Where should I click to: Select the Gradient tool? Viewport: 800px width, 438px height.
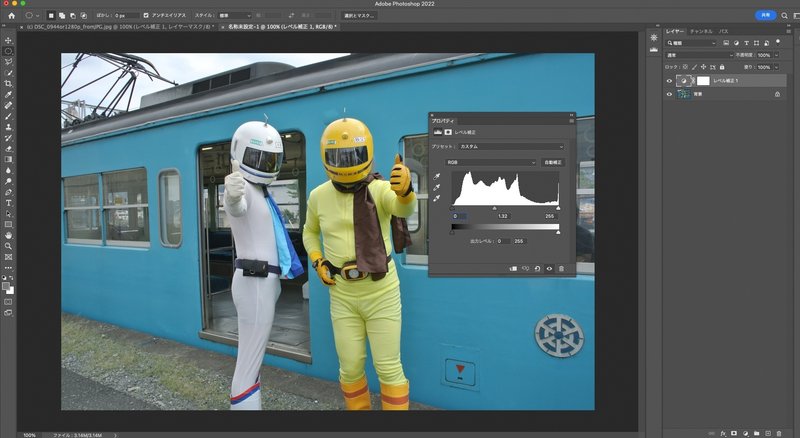pyautogui.click(x=8, y=160)
